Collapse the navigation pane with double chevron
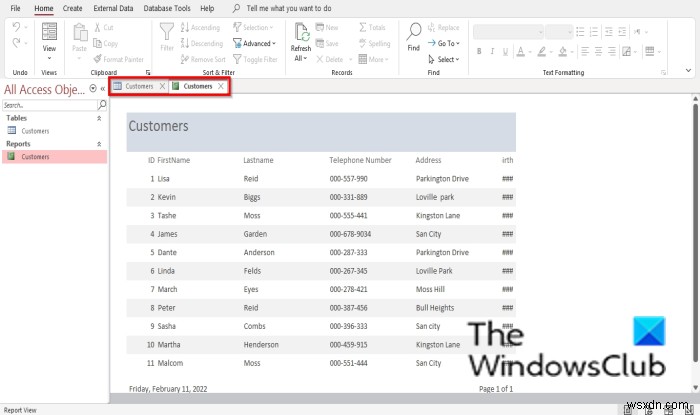700x415 pixels. (102, 89)
